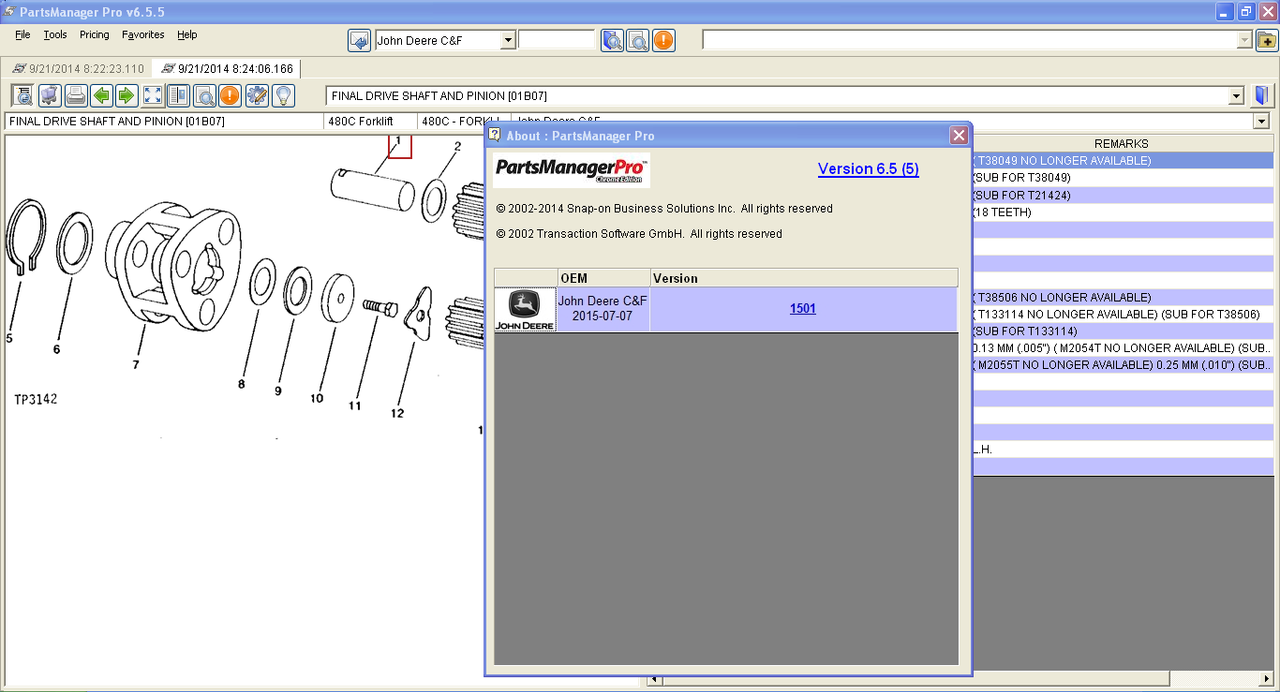Click the magnifier icon in second toolbar
Viewport: 1280px width, 692px height.
[205, 96]
